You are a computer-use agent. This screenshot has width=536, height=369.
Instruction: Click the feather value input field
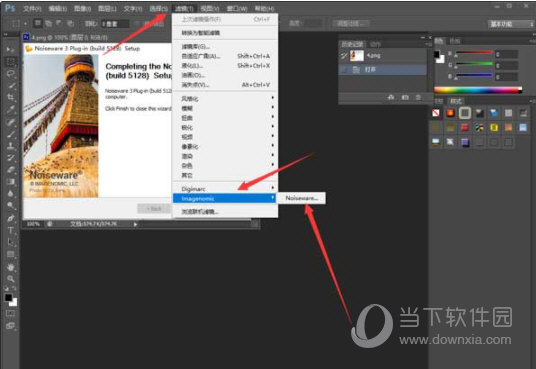tap(115, 24)
